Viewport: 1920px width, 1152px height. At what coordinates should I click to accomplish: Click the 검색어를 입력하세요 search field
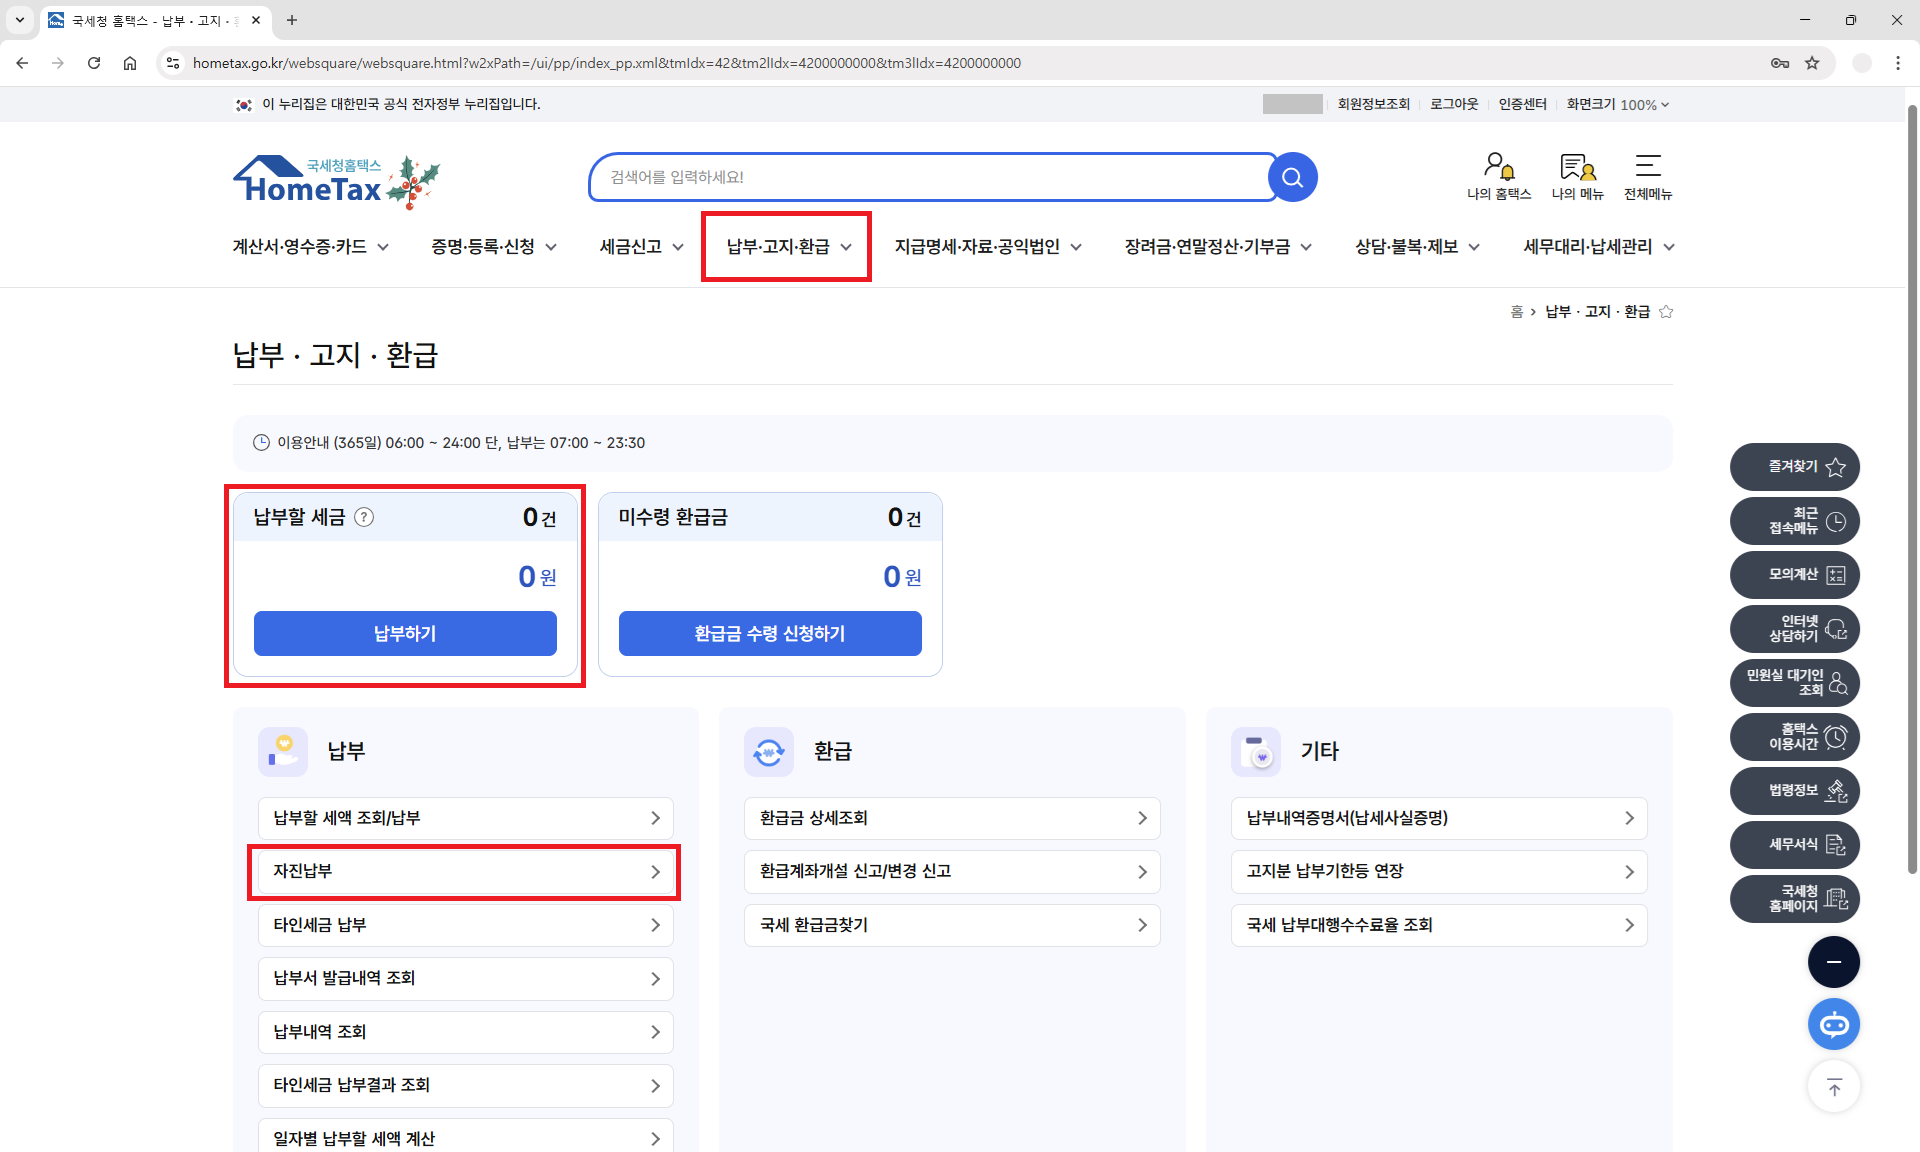tap(930, 177)
